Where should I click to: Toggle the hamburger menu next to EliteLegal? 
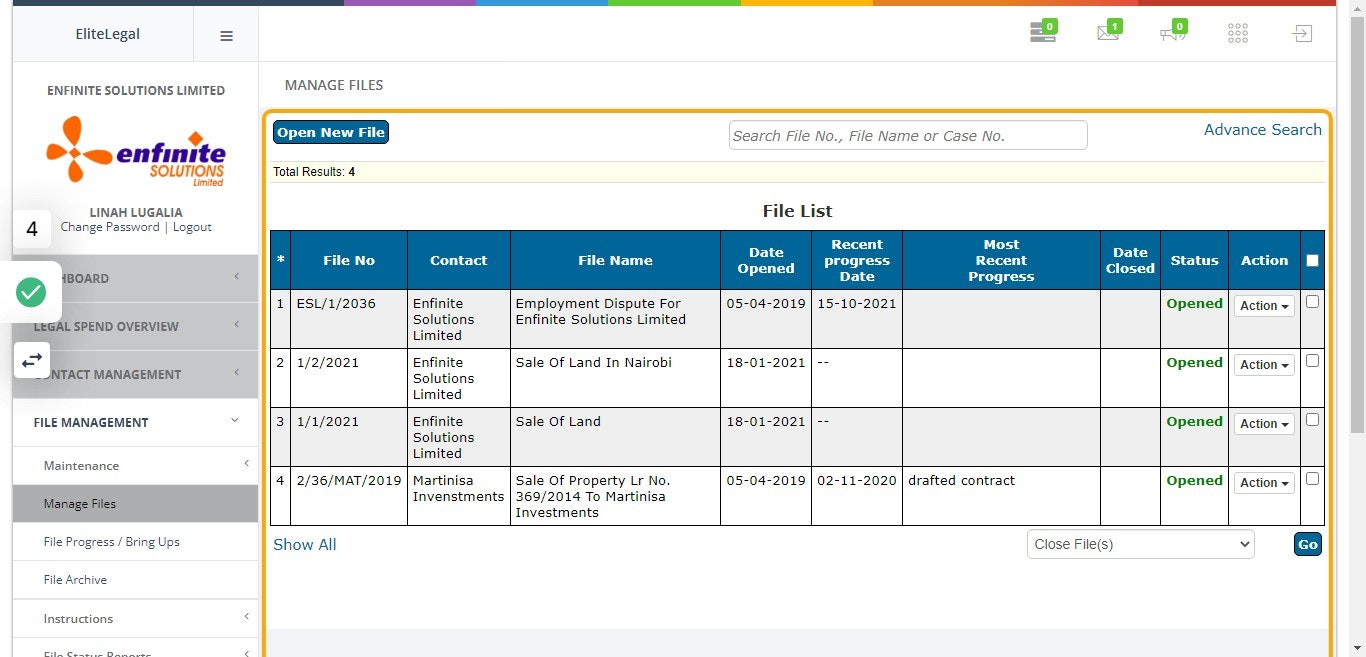tap(226, 35)
